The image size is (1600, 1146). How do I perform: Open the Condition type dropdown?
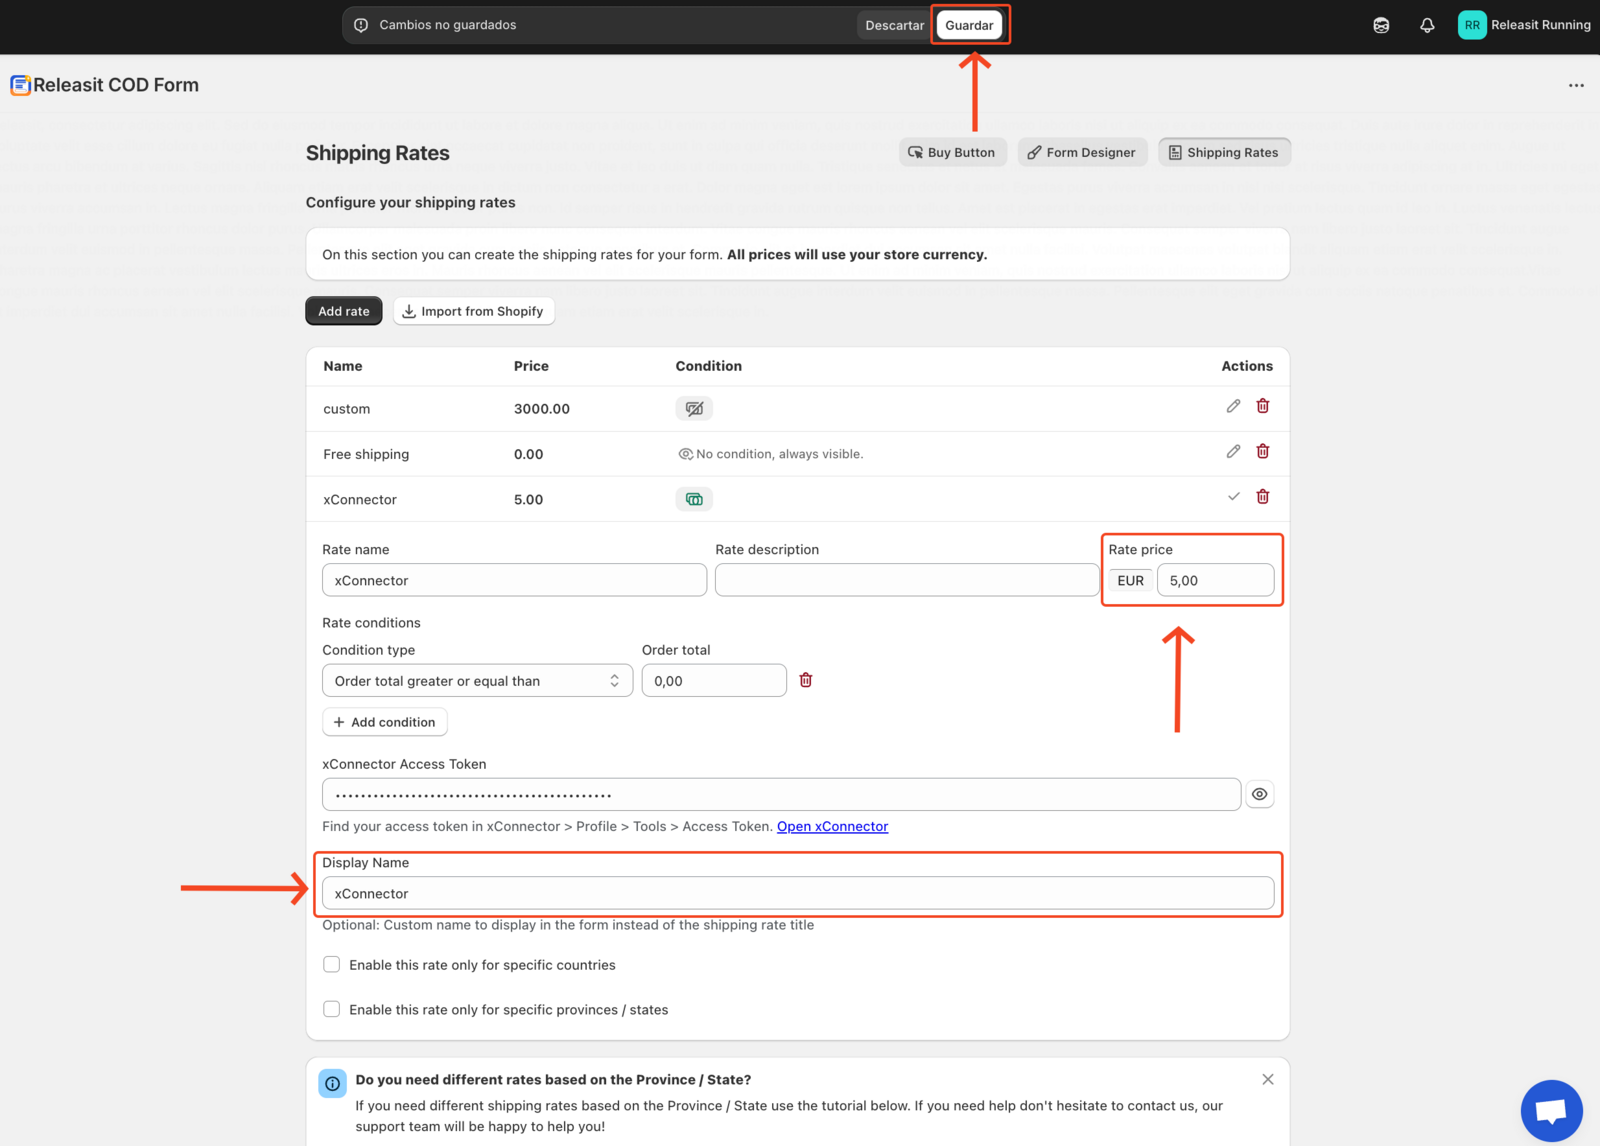click(x=477, y=681)
